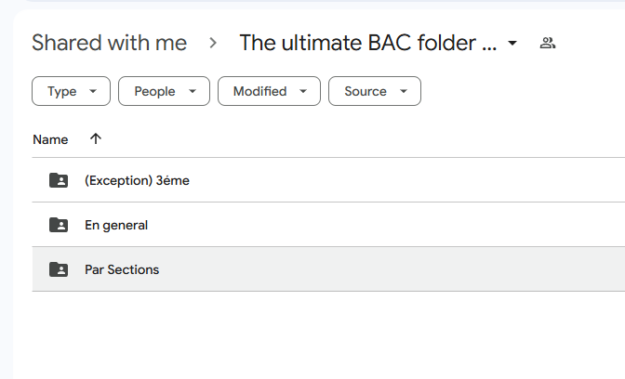Select the Par Sections folder row
Viewport: 625px width, 379px height.
328,269
